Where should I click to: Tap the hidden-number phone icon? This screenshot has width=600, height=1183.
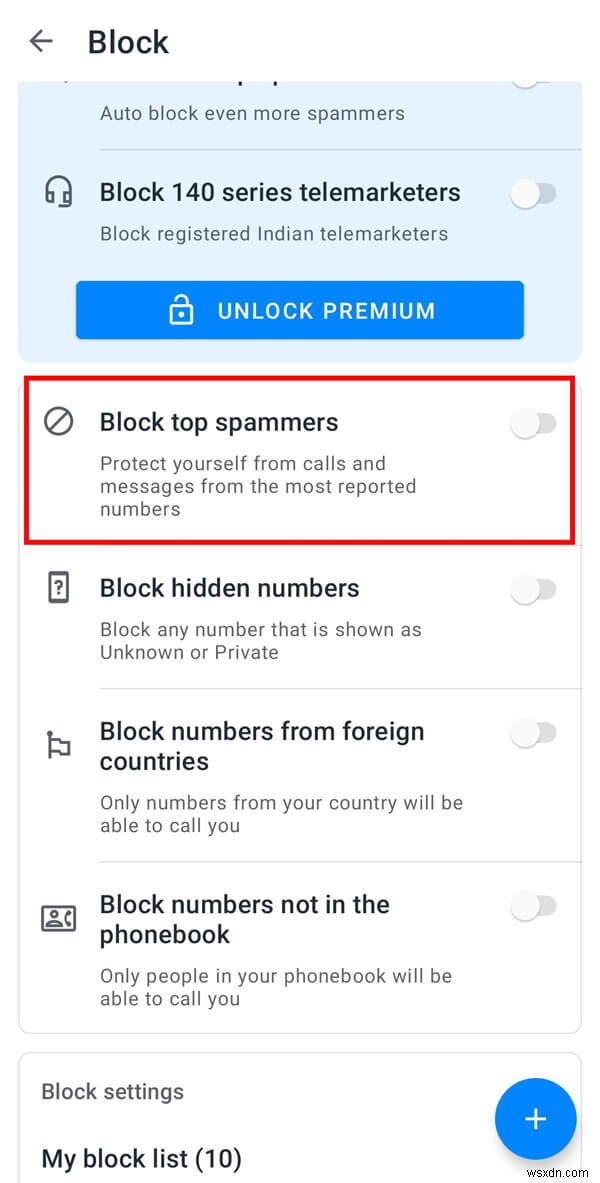[x=58, y=588]
